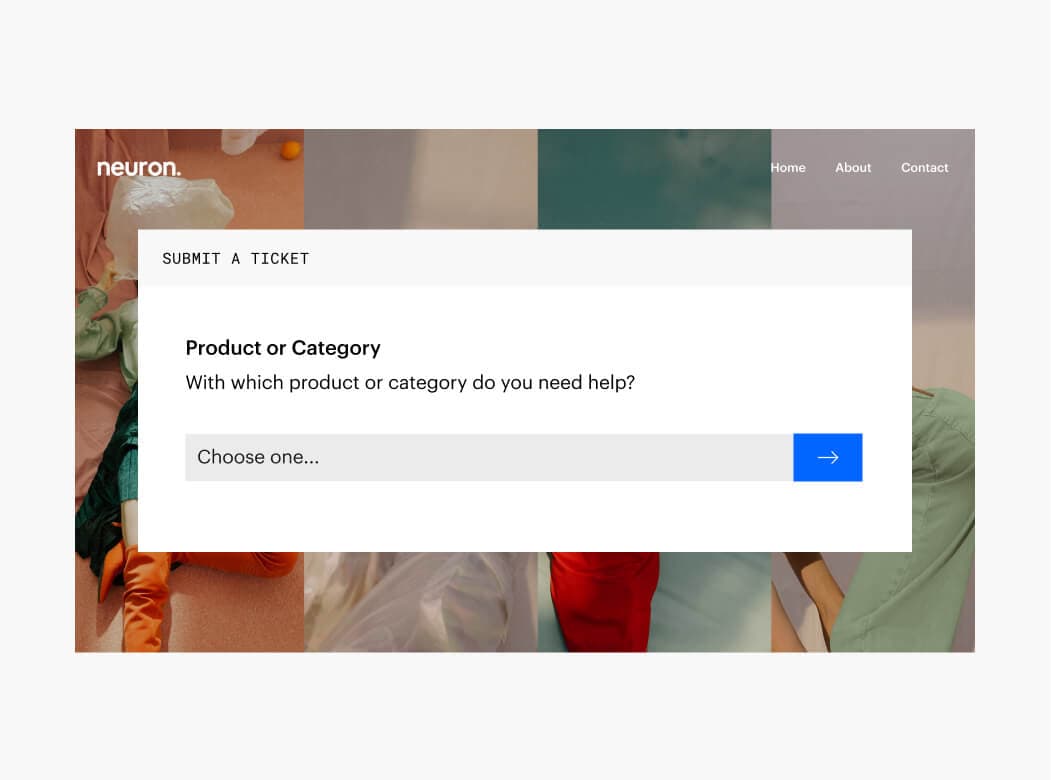Screen dimensions: 1051x780
Task: Click the sheer fabric background panel
Action: [421, 602]
